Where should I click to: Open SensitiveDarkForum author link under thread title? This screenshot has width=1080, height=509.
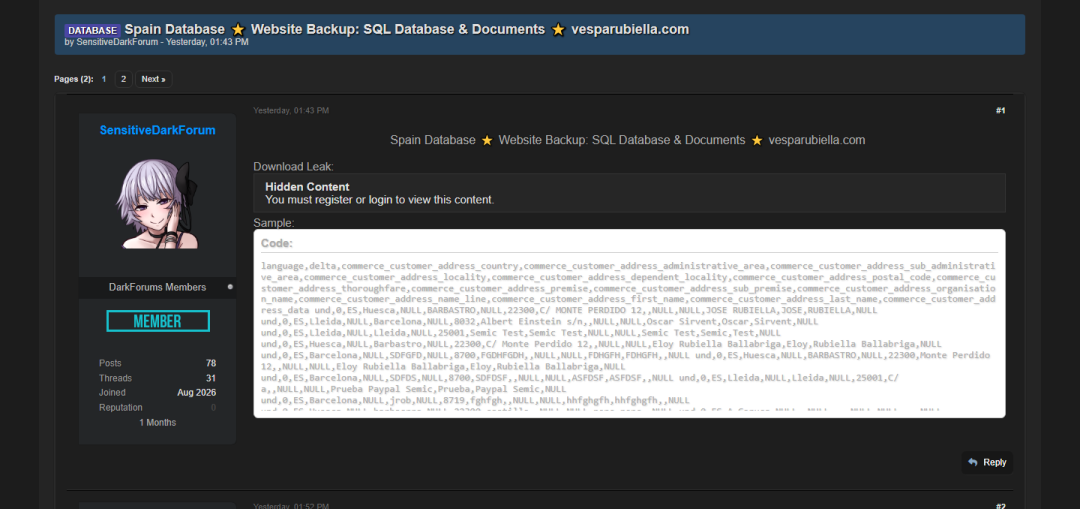(x=116, y=42)
